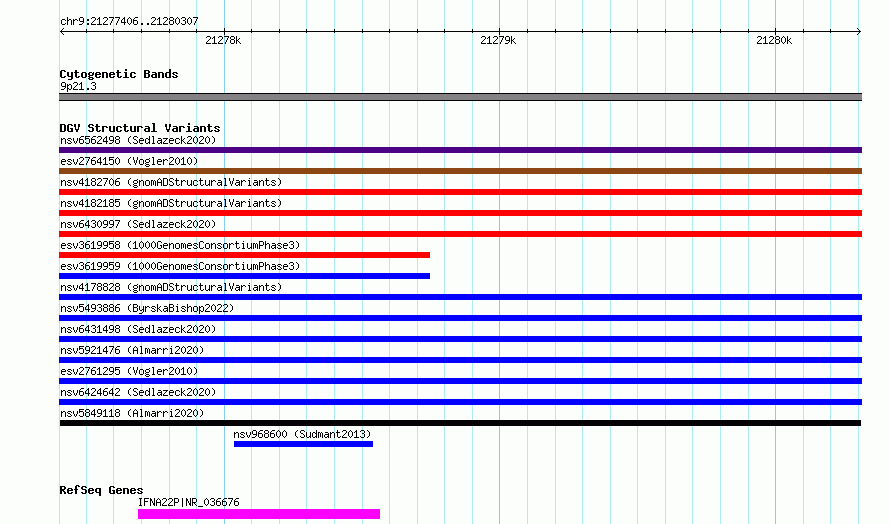Click the DGV Structural Variants track title
Screen dimensions: 890x524
pyautogui.click(x=140, y=128)
